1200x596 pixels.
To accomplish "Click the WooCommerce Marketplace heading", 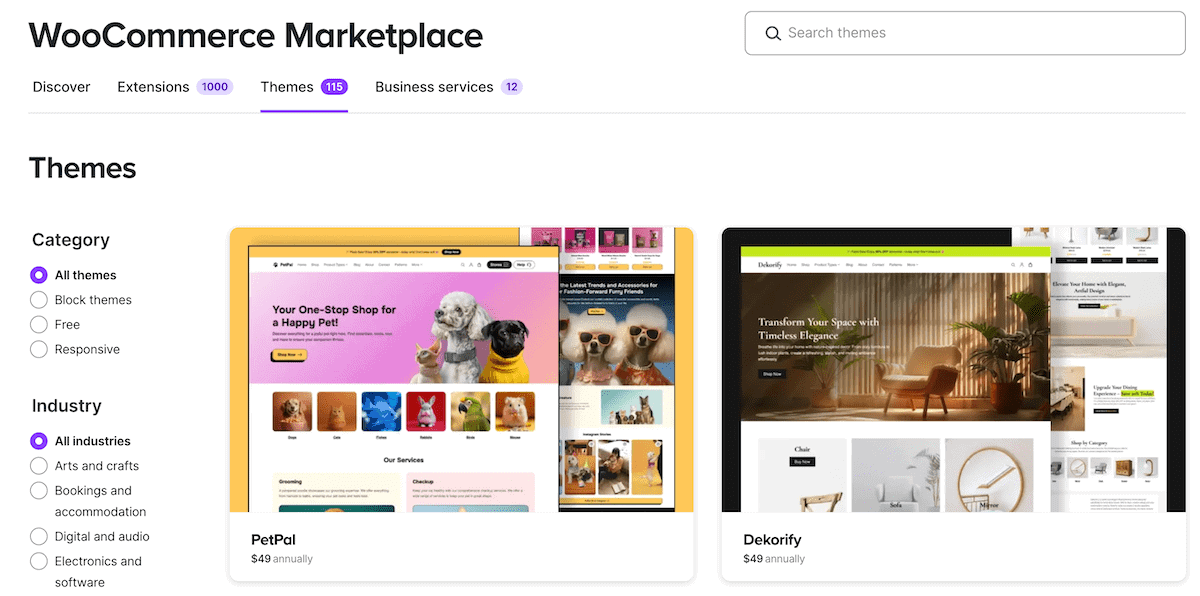I will tap(256, 35).
